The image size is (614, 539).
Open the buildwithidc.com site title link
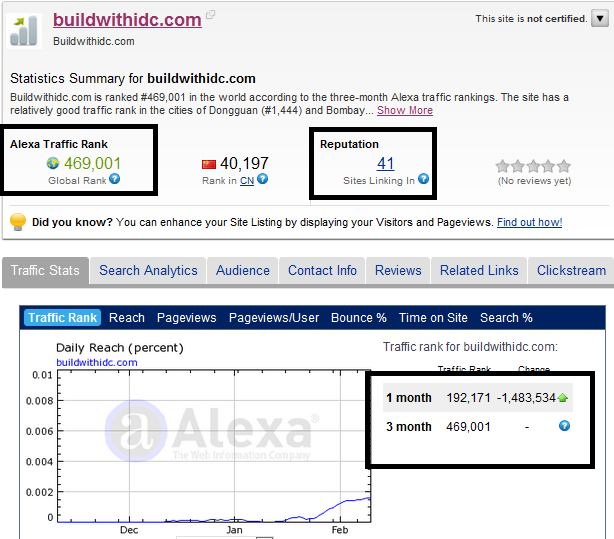pyautogui.click(x=127, y=20)
